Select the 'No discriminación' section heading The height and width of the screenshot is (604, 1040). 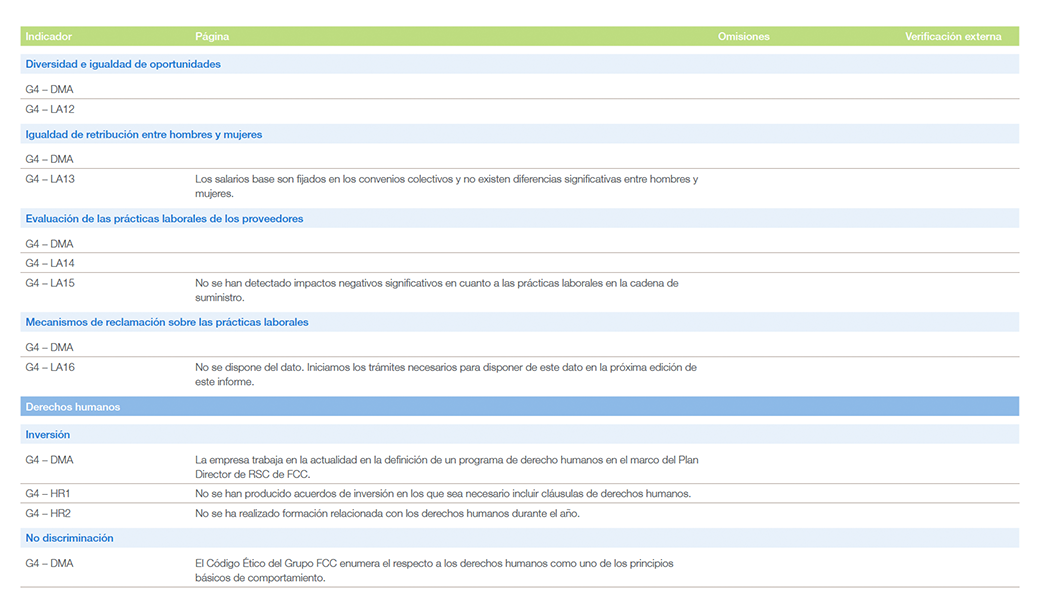[69, 538]
